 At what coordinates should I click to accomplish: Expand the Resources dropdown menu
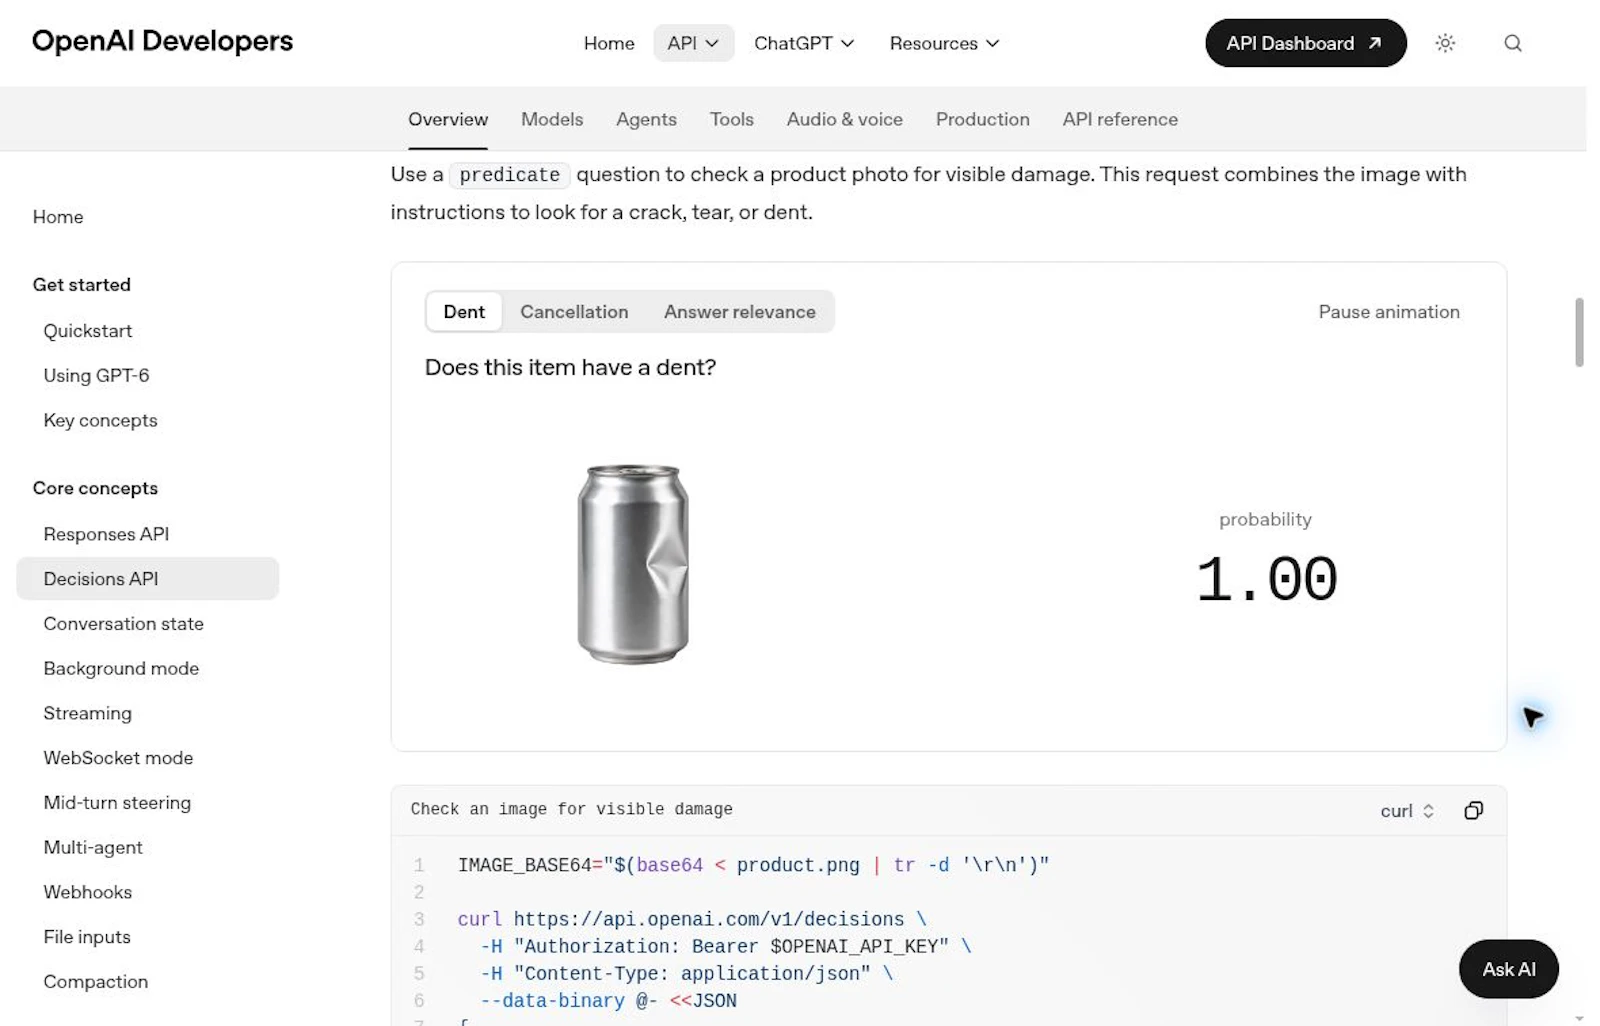point(944,43)
